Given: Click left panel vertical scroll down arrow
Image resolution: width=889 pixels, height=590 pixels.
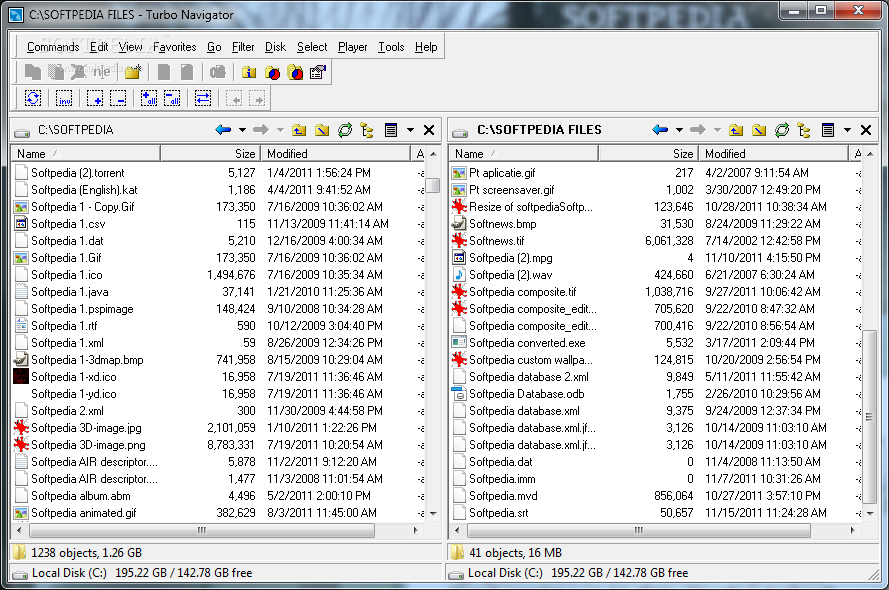Looking at the screenshot, I should 433,513.
